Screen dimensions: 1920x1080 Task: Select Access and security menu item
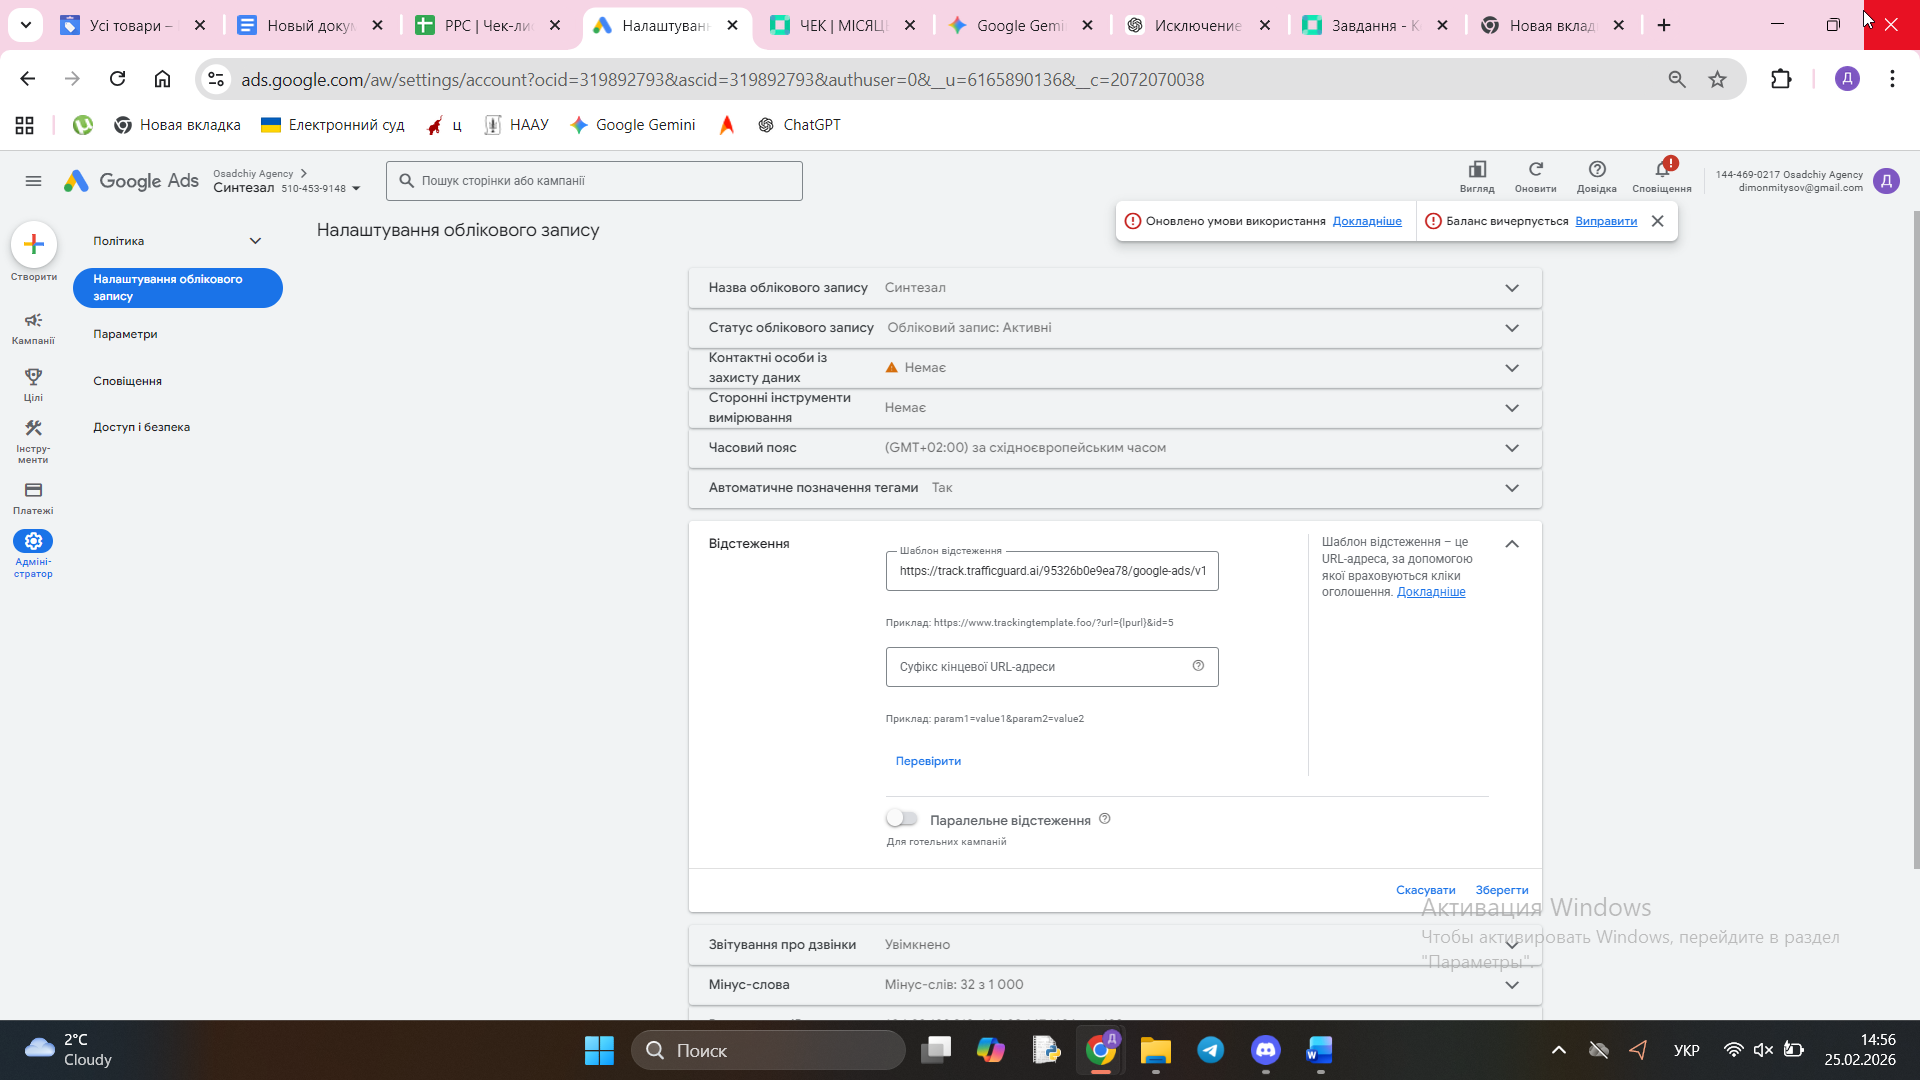coord(141,427)
